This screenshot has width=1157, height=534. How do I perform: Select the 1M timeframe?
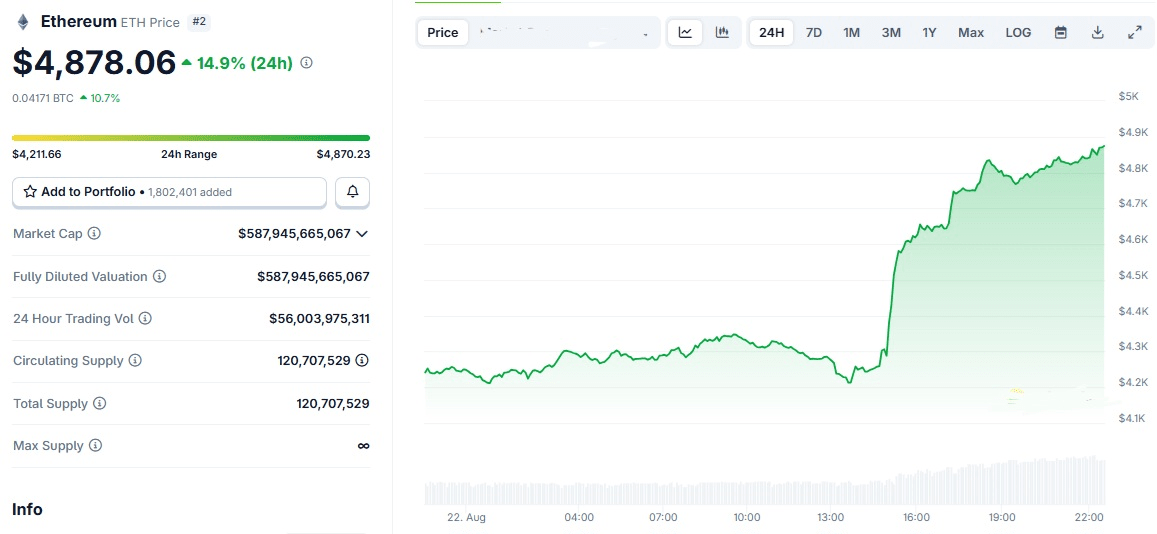tap(852, 32)
